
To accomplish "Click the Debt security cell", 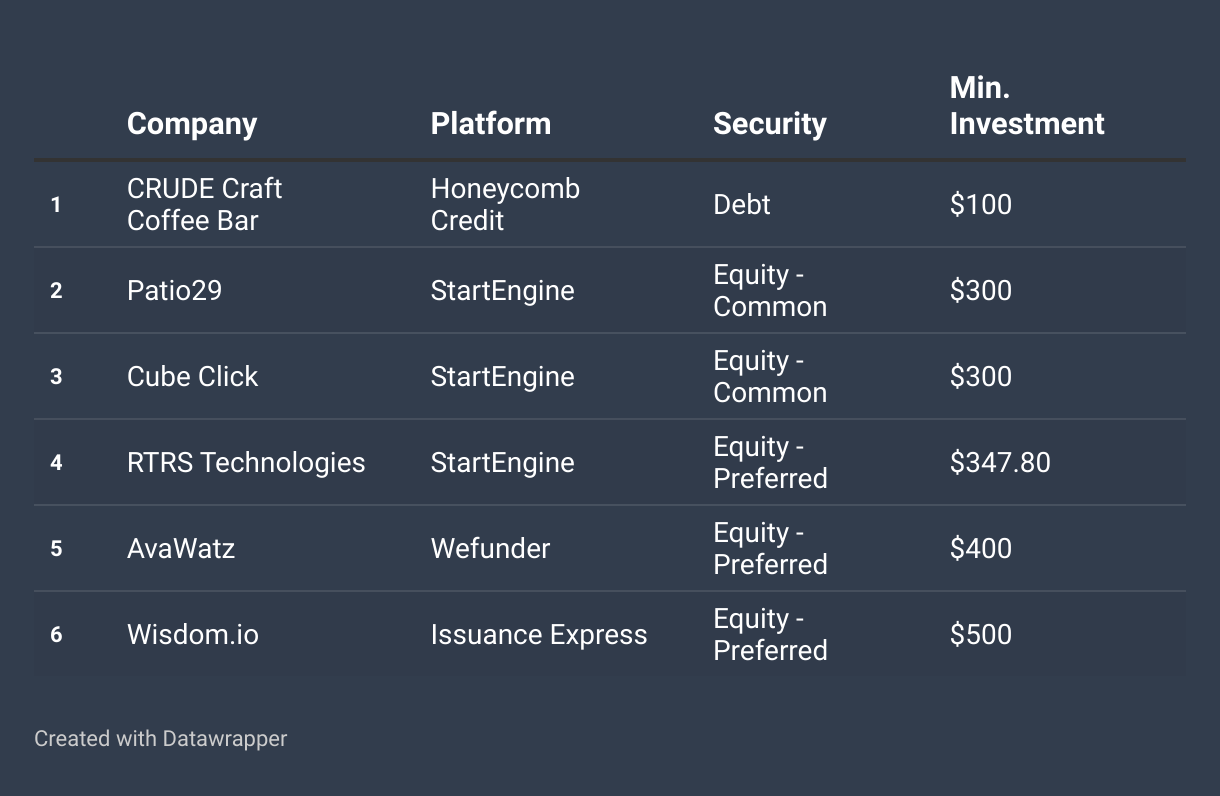I will pyautogui.click(x=742, y=205).
